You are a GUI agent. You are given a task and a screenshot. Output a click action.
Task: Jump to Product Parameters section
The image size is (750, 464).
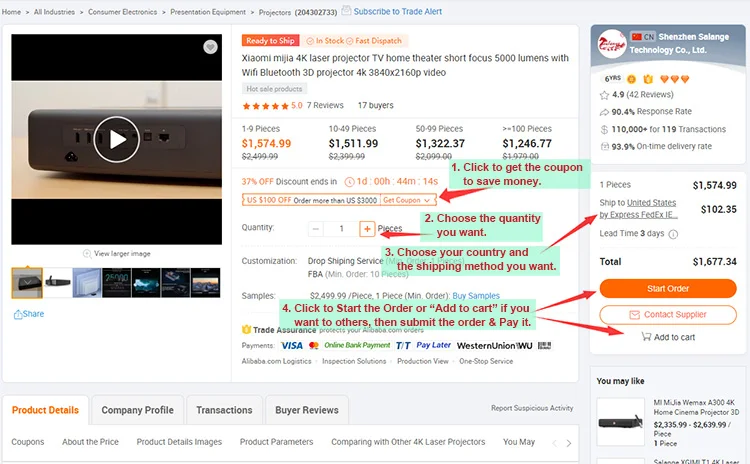pyautogui.click(x=276, y=442)
